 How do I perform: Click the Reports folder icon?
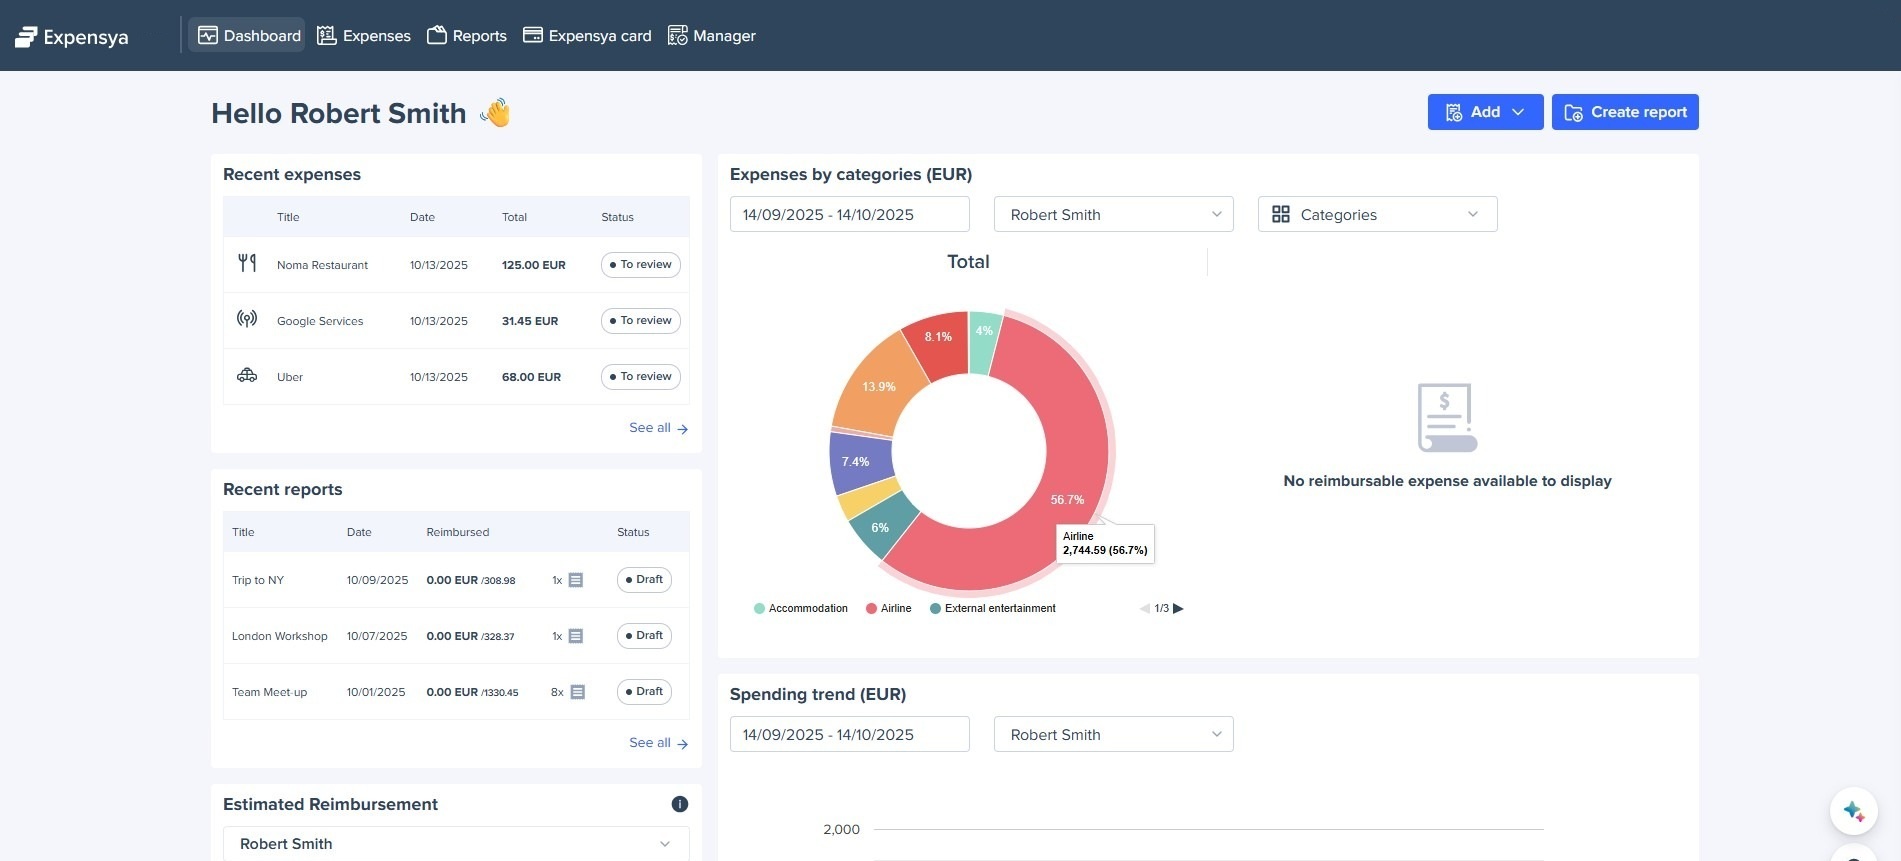click(x=437, y=36)
